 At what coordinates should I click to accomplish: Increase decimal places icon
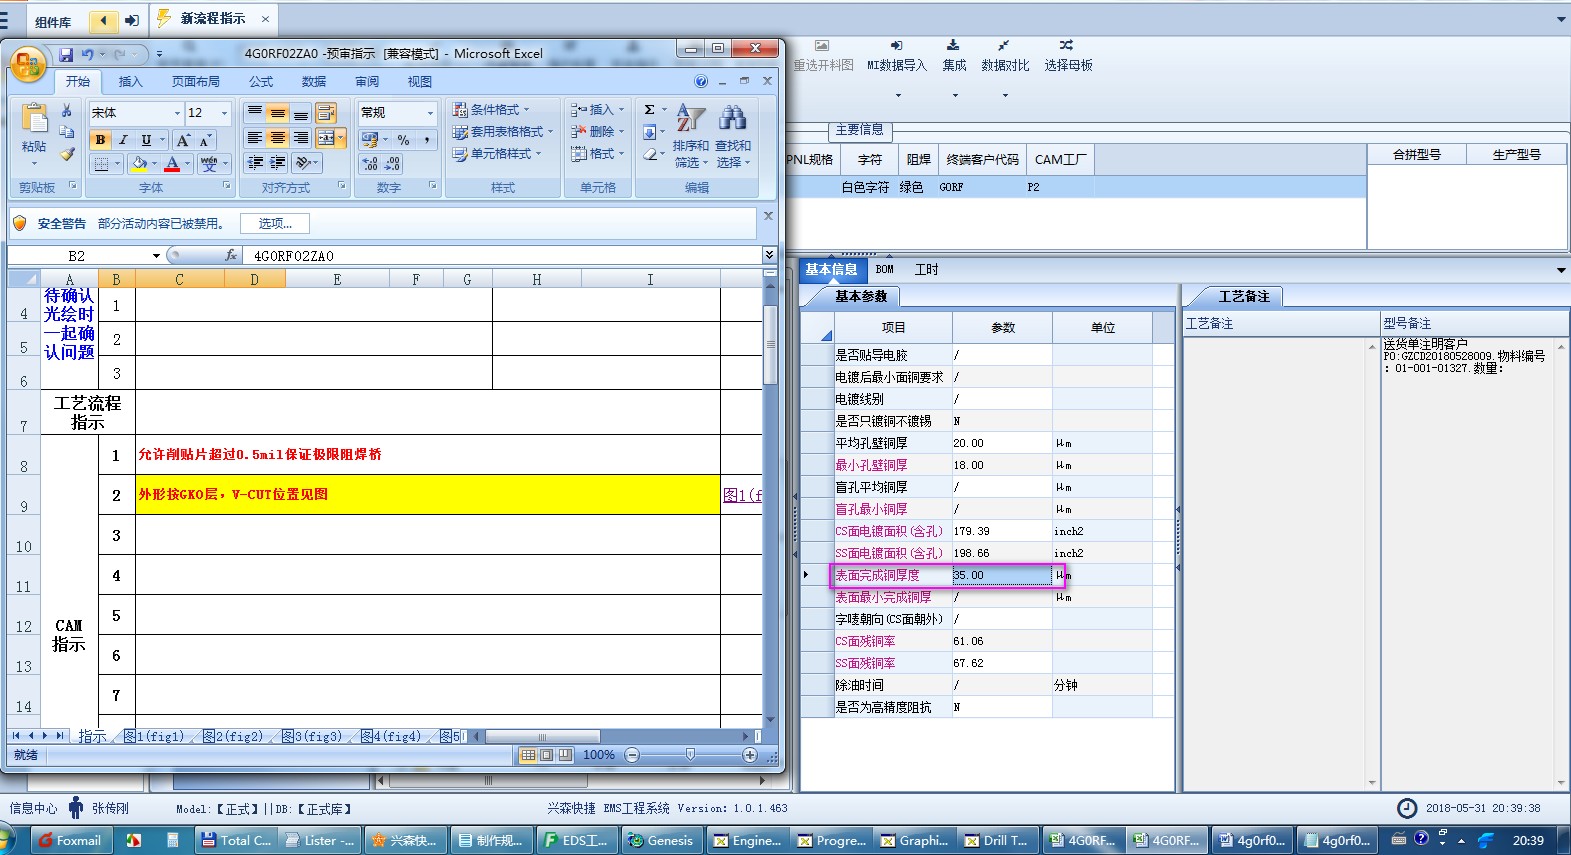[371, 164]
